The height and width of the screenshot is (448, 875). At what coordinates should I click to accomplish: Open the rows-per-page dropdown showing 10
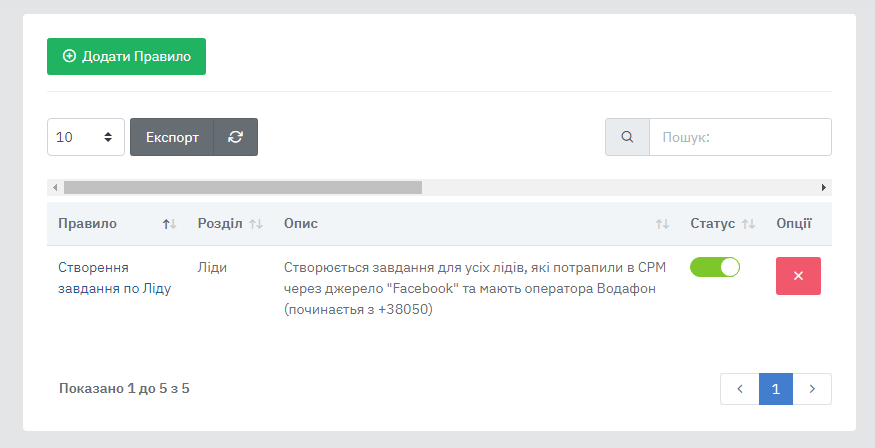coord(86,138)
